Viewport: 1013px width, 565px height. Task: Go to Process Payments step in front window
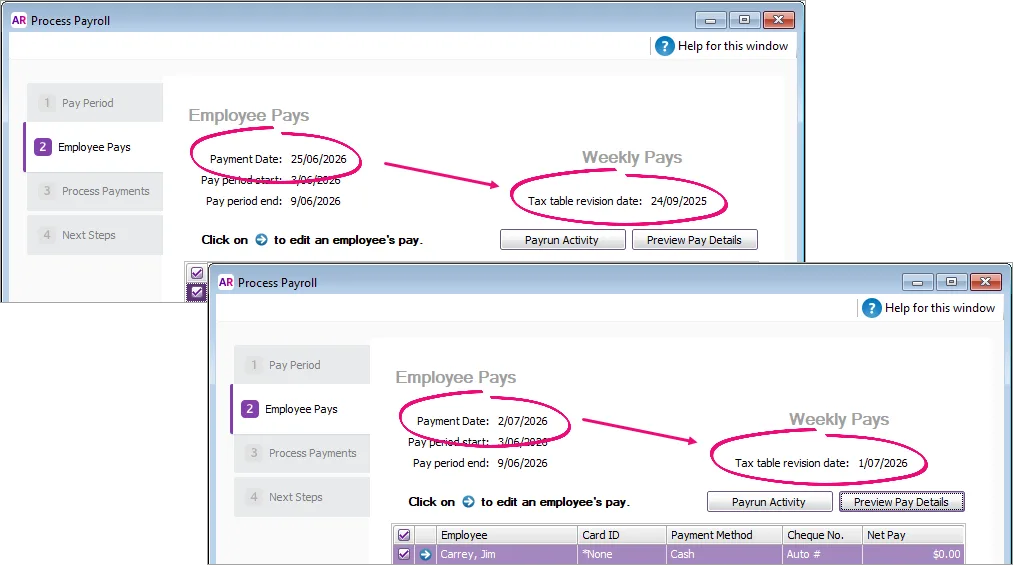pos(302,453)
